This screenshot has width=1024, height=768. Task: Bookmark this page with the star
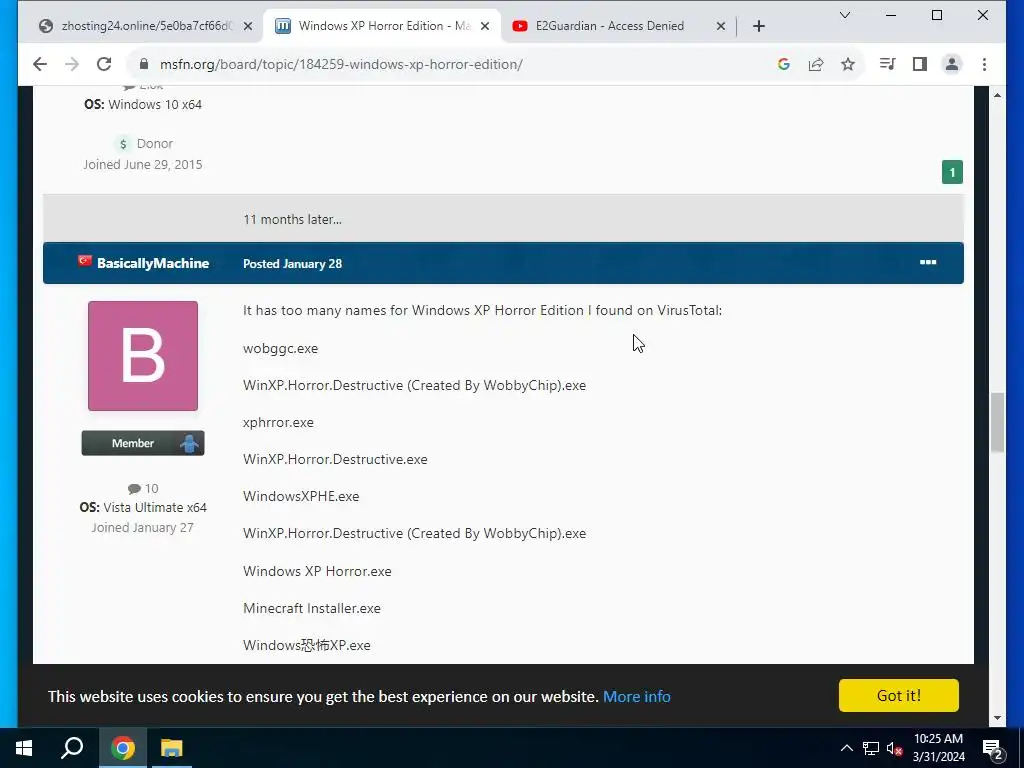point(848,64)
